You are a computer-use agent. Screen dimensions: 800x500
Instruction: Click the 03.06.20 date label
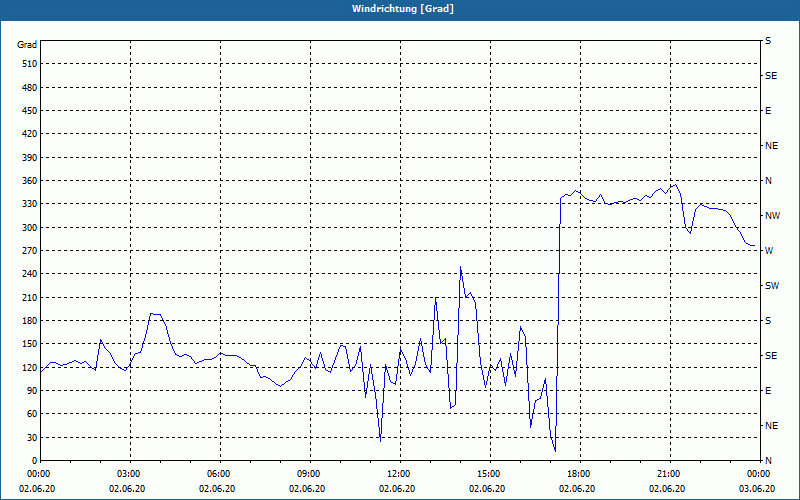coord(757,489)
